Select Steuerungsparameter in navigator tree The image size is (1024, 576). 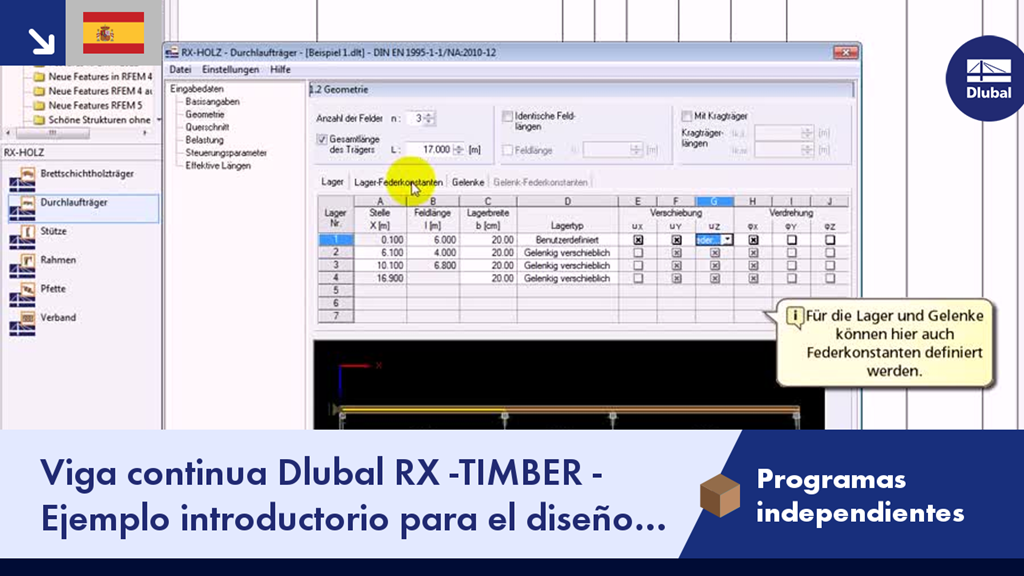tap(226, 153)
